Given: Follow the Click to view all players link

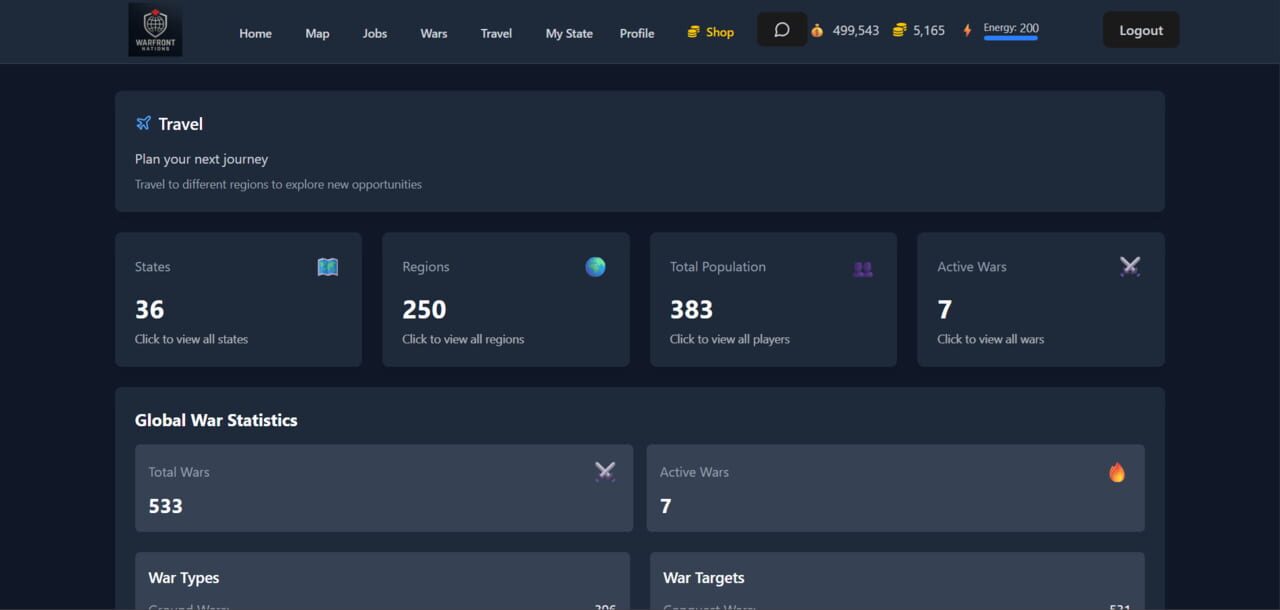Looking at the screenshot, I should point(730,339).
